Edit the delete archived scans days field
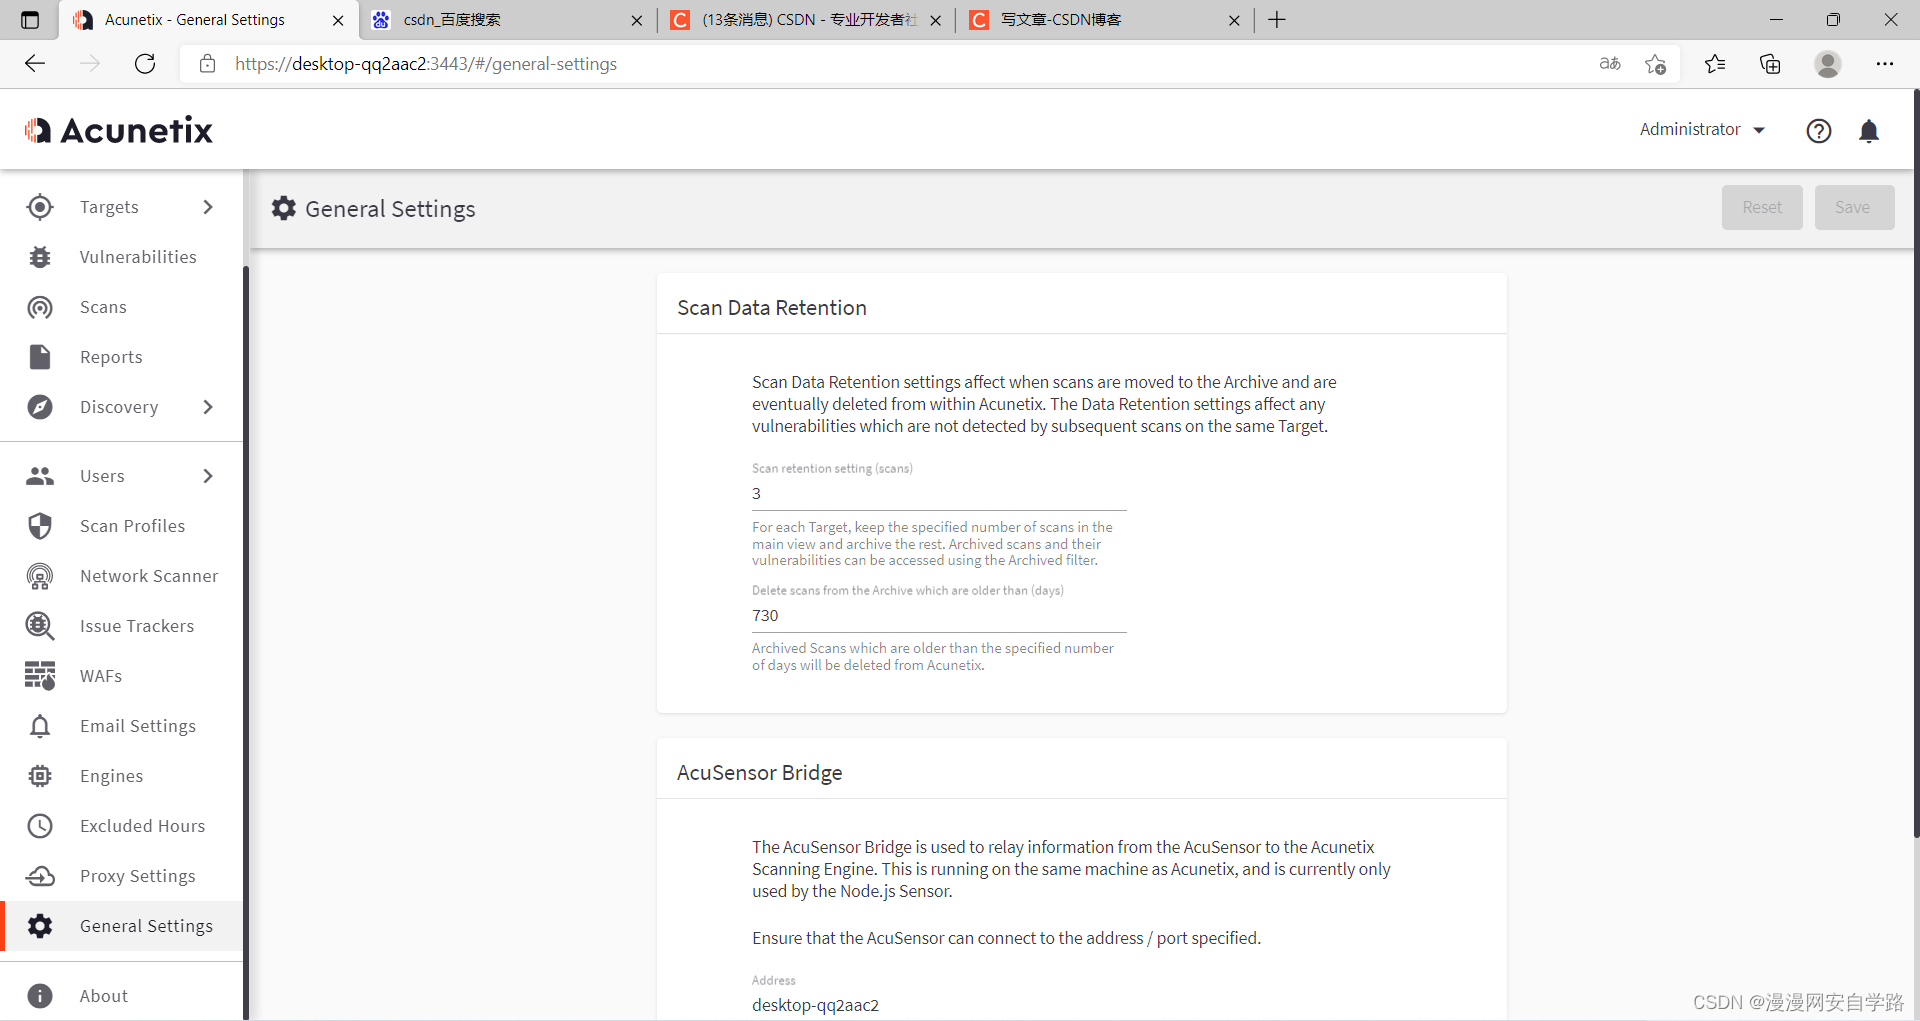 point(939,616)
